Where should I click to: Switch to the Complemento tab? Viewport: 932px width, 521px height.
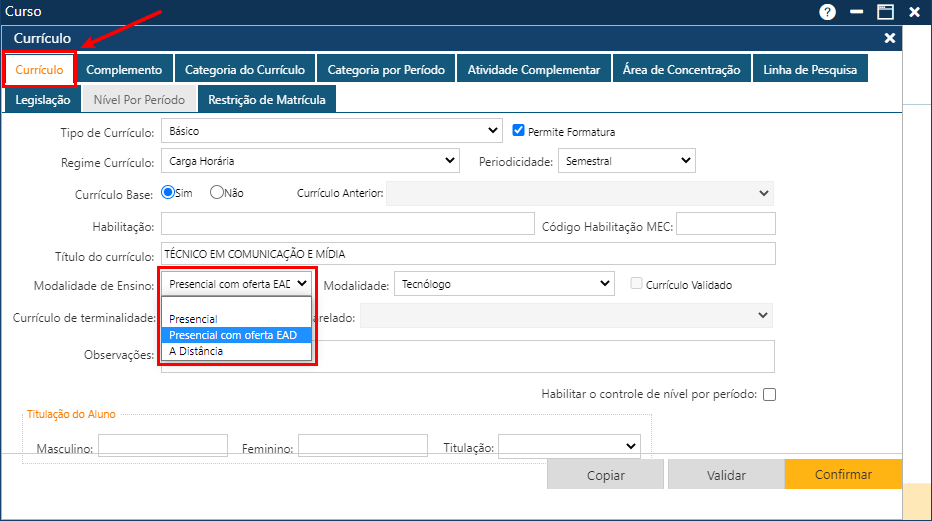pos(124,70)
